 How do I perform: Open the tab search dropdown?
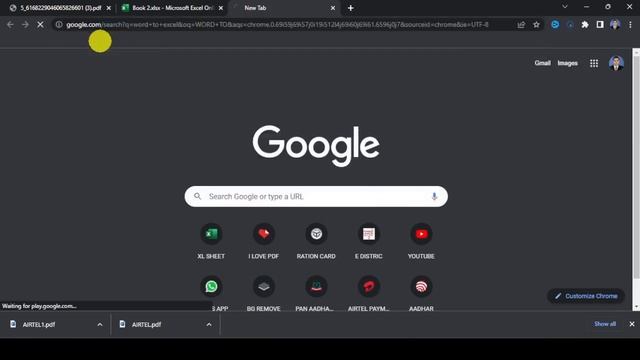[565, 7]
